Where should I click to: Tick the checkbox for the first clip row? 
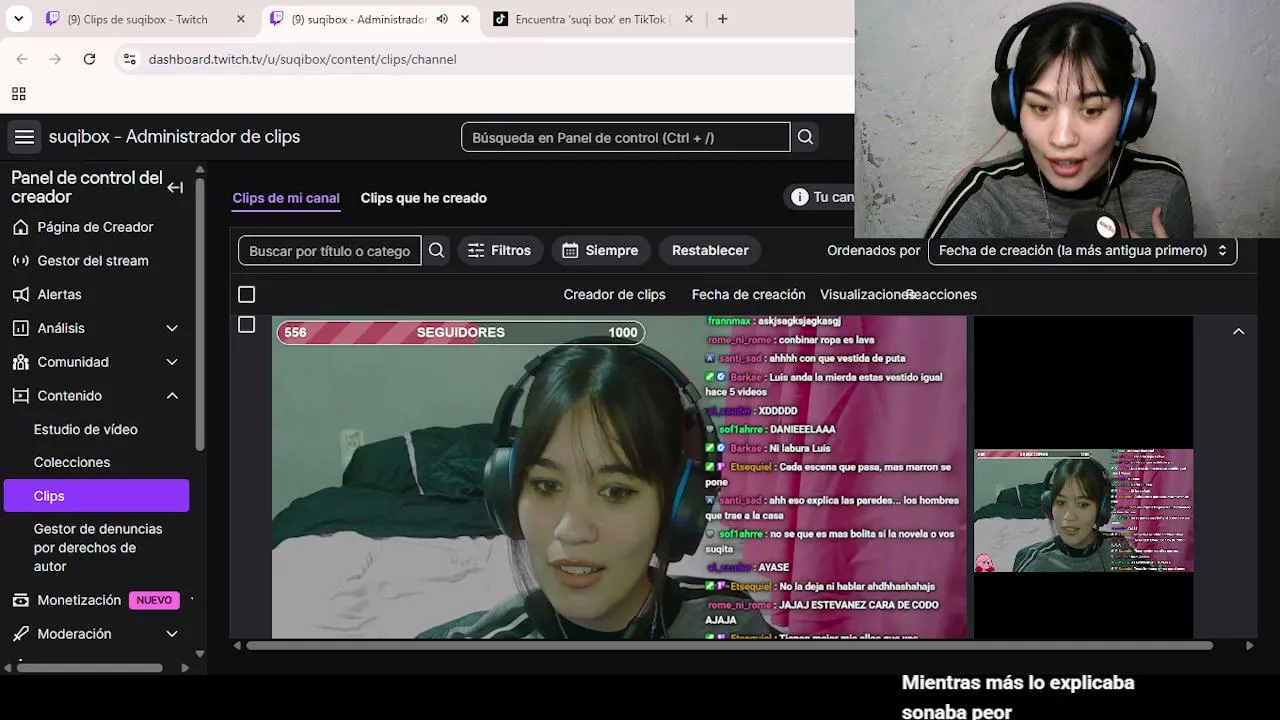(247, 325)
